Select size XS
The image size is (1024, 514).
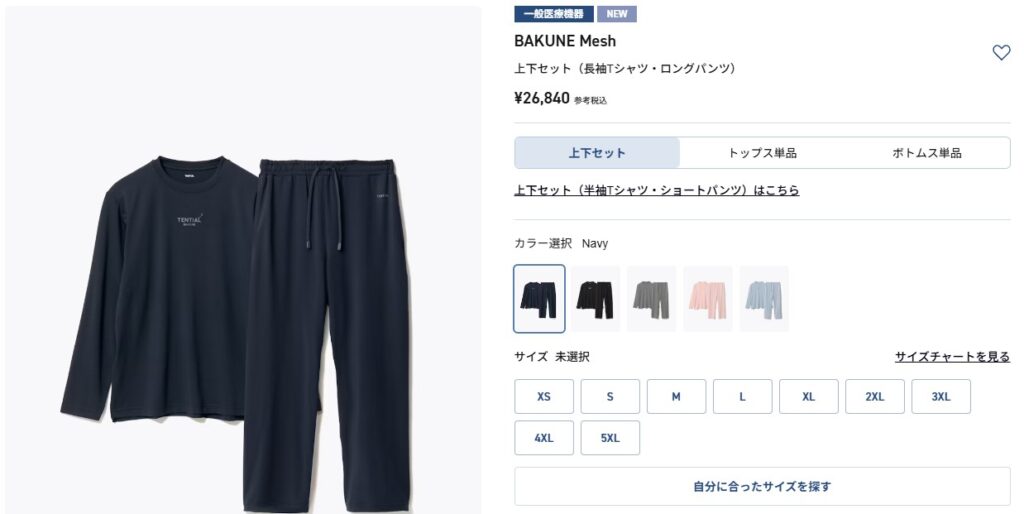(x=543, y=396)
